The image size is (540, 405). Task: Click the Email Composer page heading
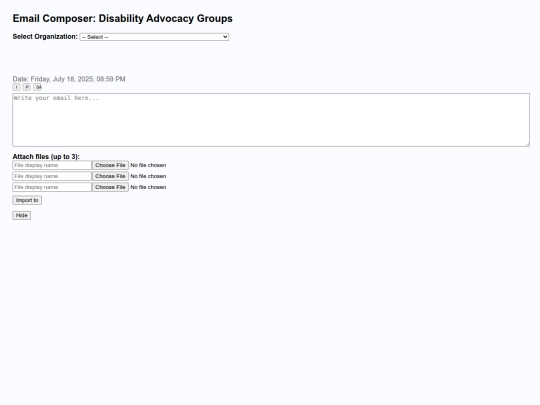[x=123, y=18]
